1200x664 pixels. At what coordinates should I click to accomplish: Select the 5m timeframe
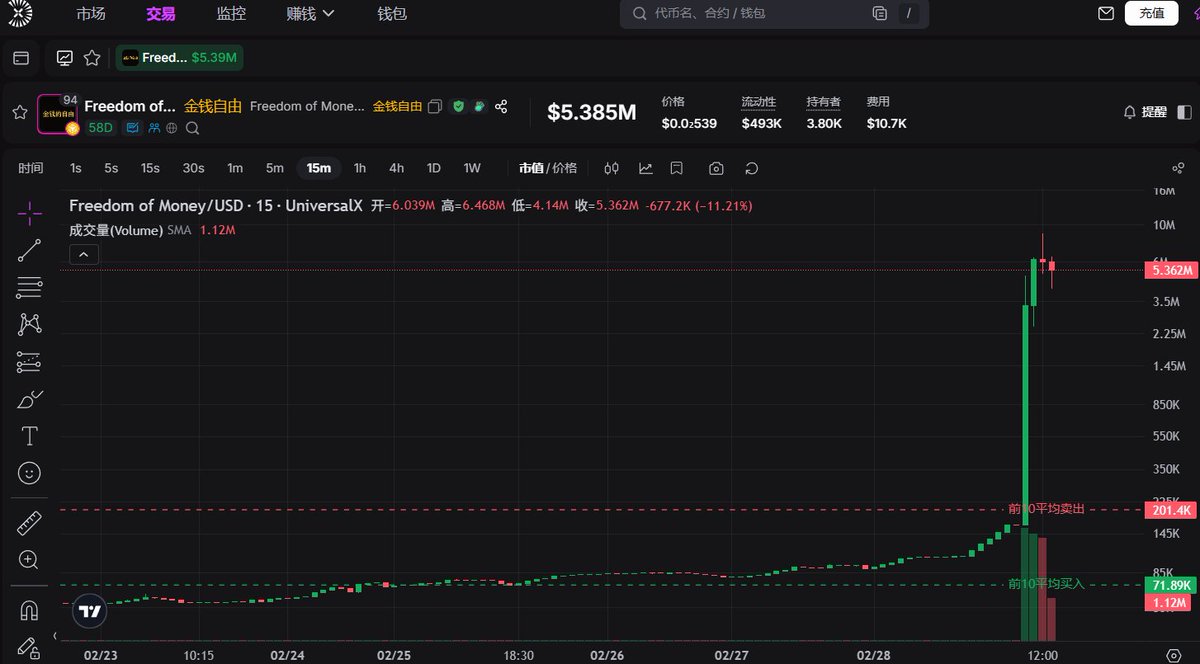tap(274, 168)
